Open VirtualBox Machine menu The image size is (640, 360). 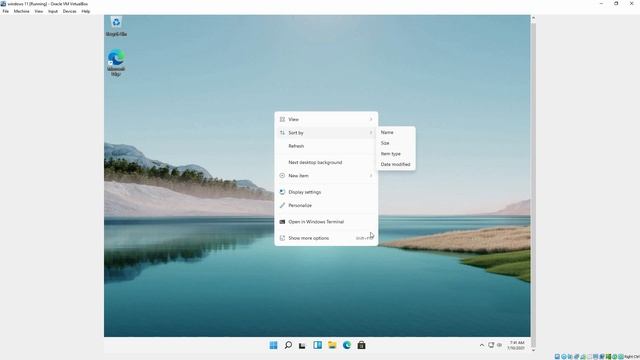[x=22, y=11]
